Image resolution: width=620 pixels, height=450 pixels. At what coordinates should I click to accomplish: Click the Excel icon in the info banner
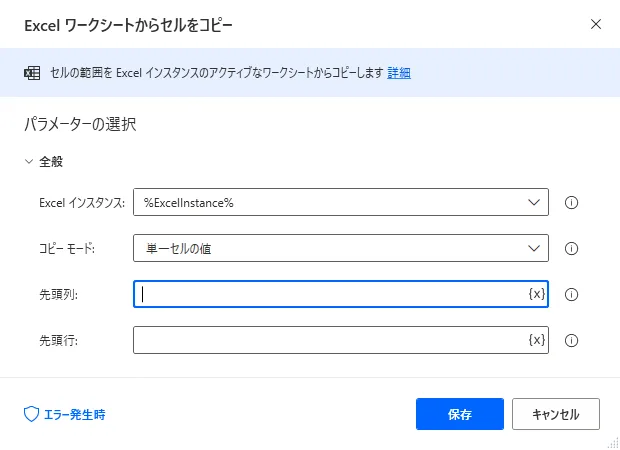tap(29, 73)
